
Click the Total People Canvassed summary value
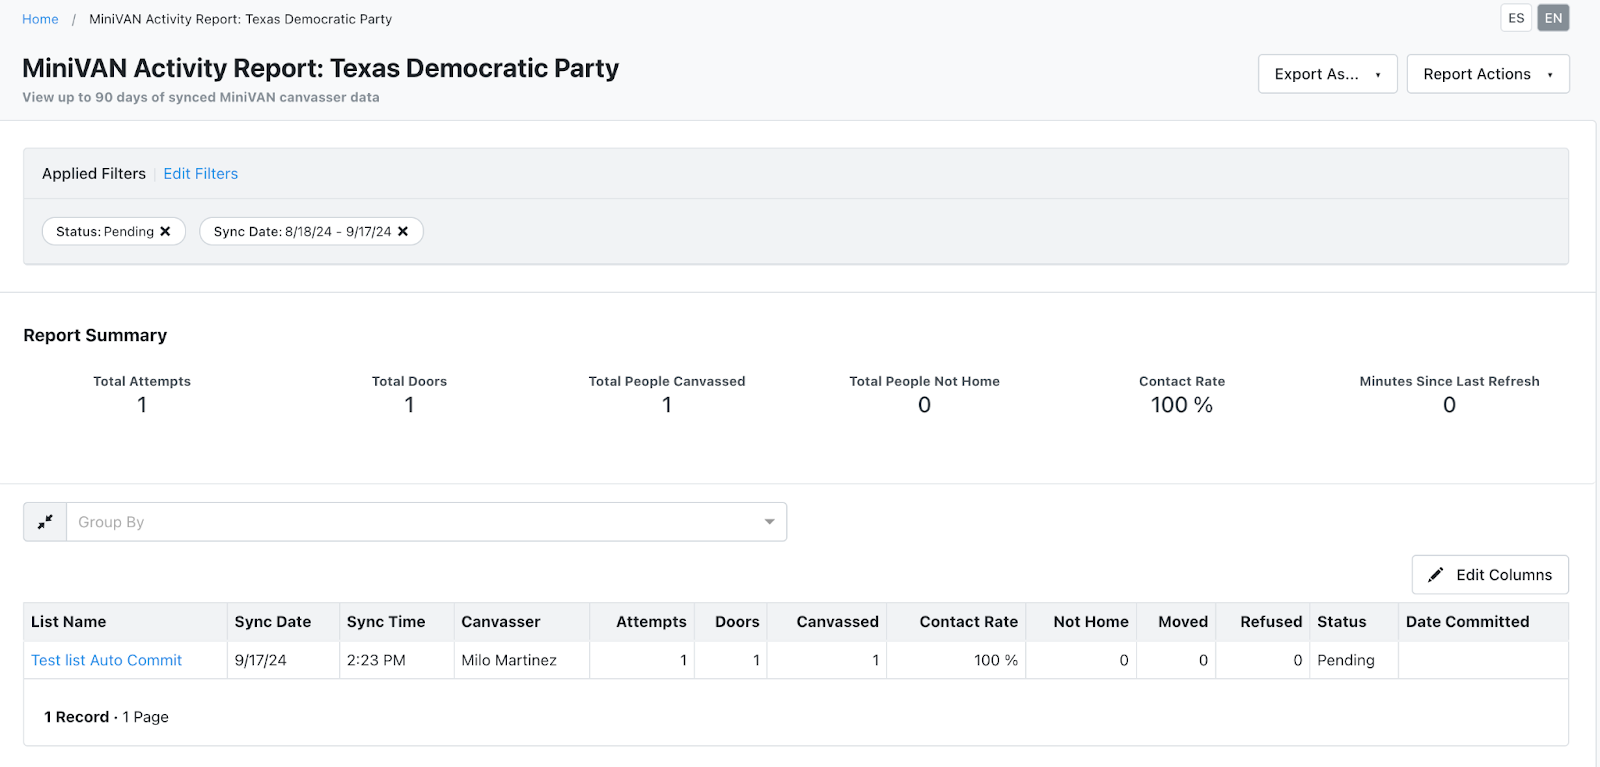pyautogui.click(x=667, y=405)
